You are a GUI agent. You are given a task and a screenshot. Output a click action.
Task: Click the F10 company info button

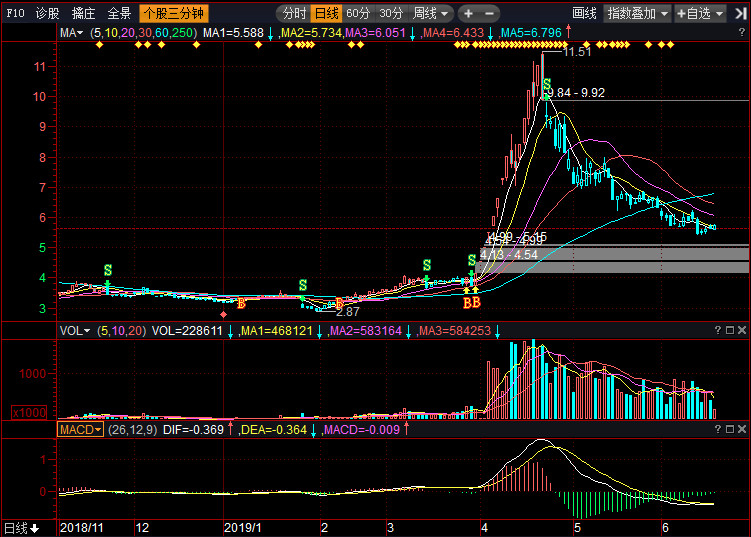click(14, 14)
